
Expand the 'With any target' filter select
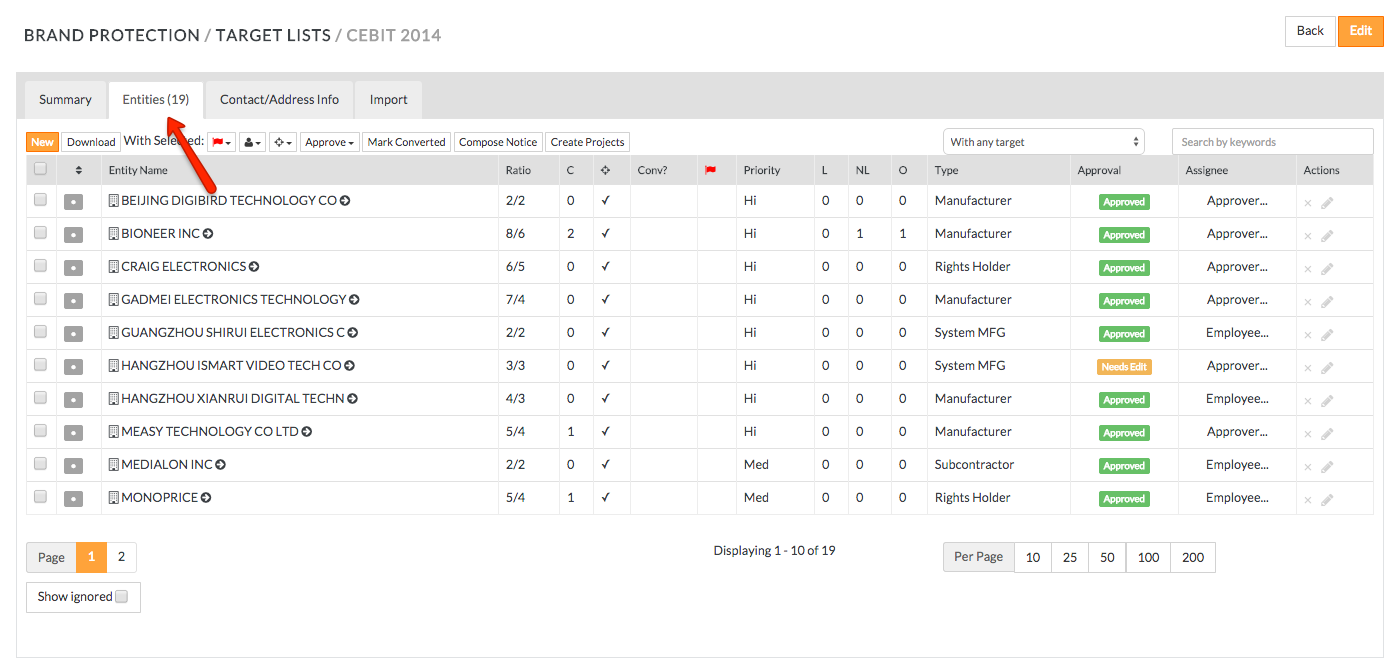[x=1043, y=142]
